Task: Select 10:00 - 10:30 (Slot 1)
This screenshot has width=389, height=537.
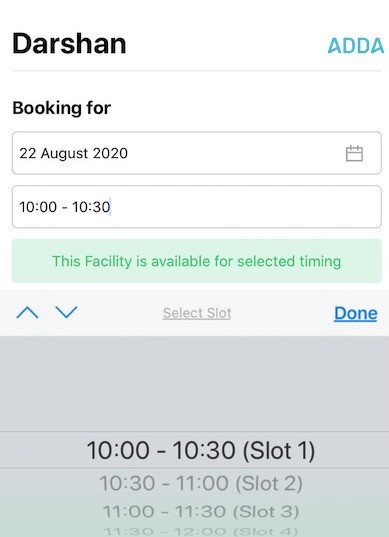Action: click(201, 450)
